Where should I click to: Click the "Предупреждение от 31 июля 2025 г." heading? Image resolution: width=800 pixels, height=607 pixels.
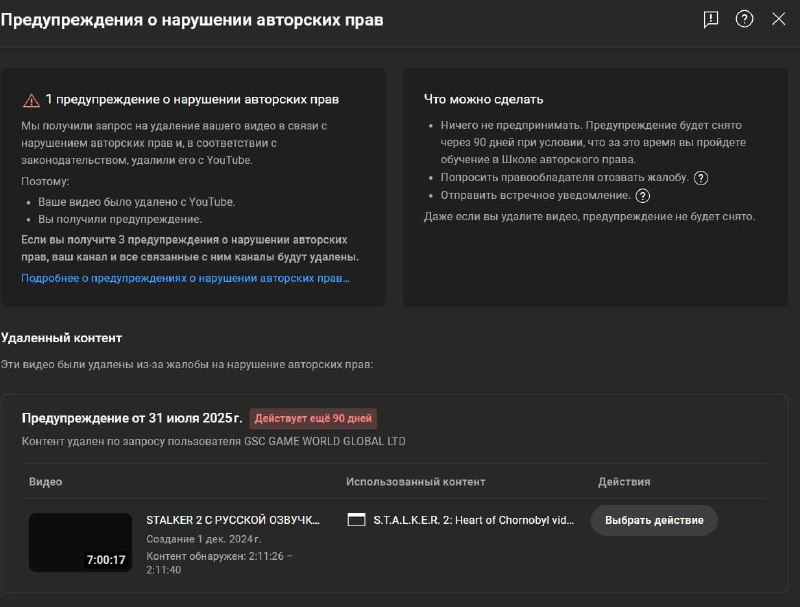coord(132,418)
